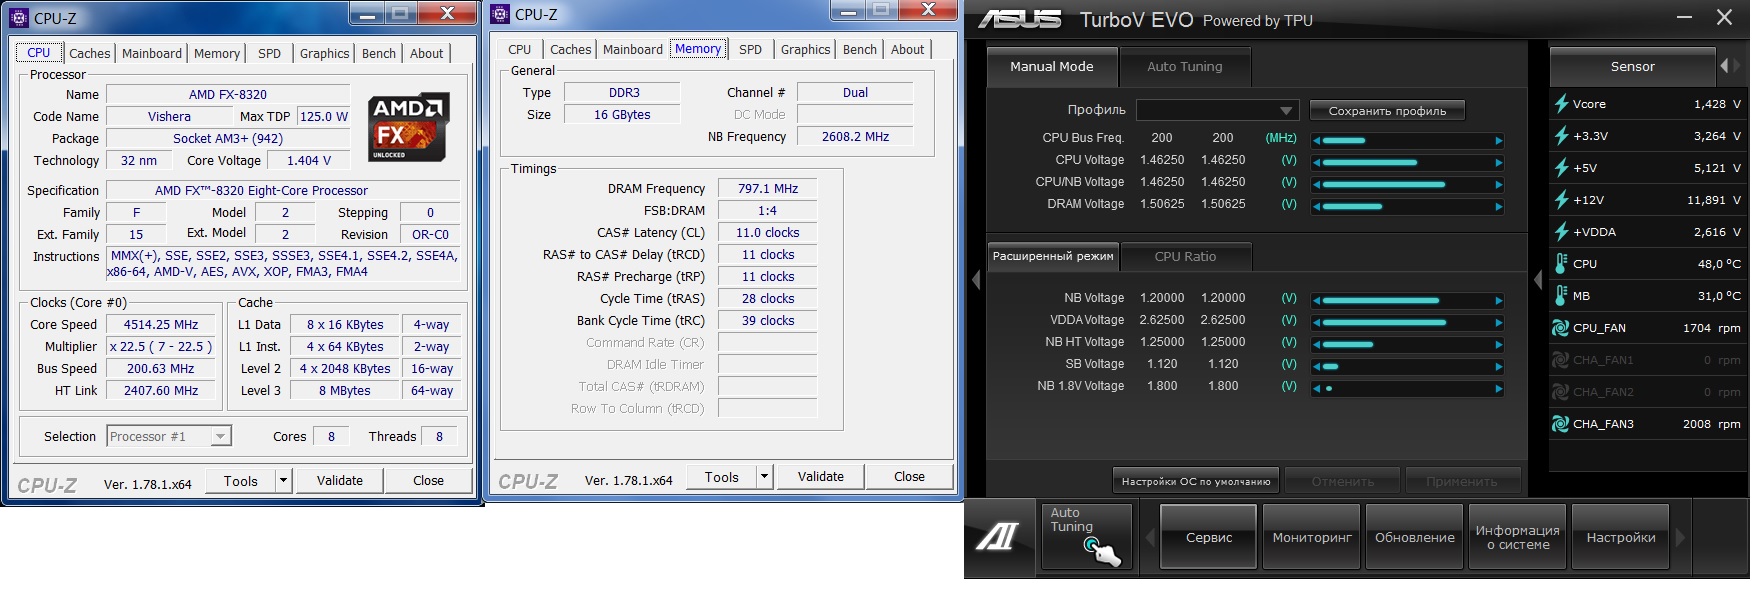Click the CPU-Z icon in the left window title bar
This screenshot has width=1764, height=594.
pos(19,17)
